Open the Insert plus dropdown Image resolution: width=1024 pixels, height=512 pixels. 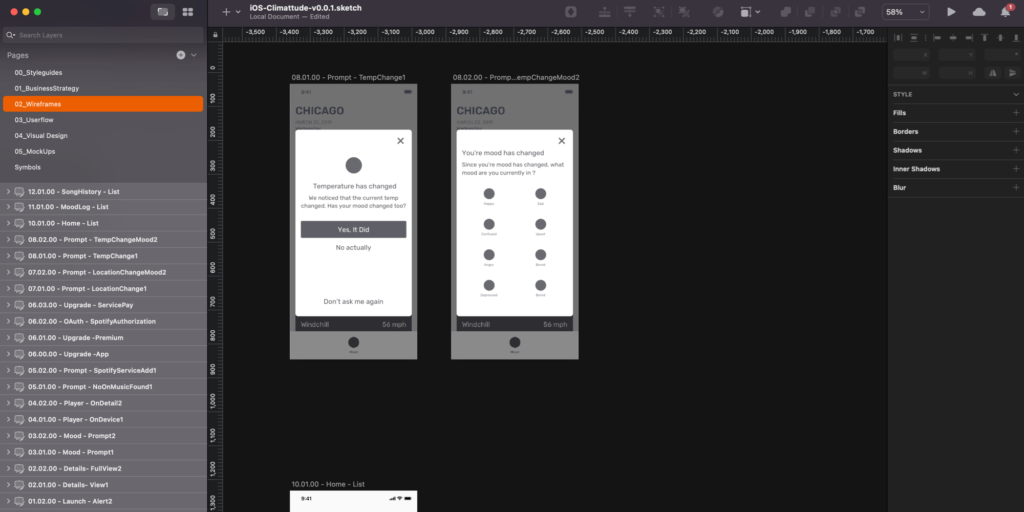[x=231, y=12]
